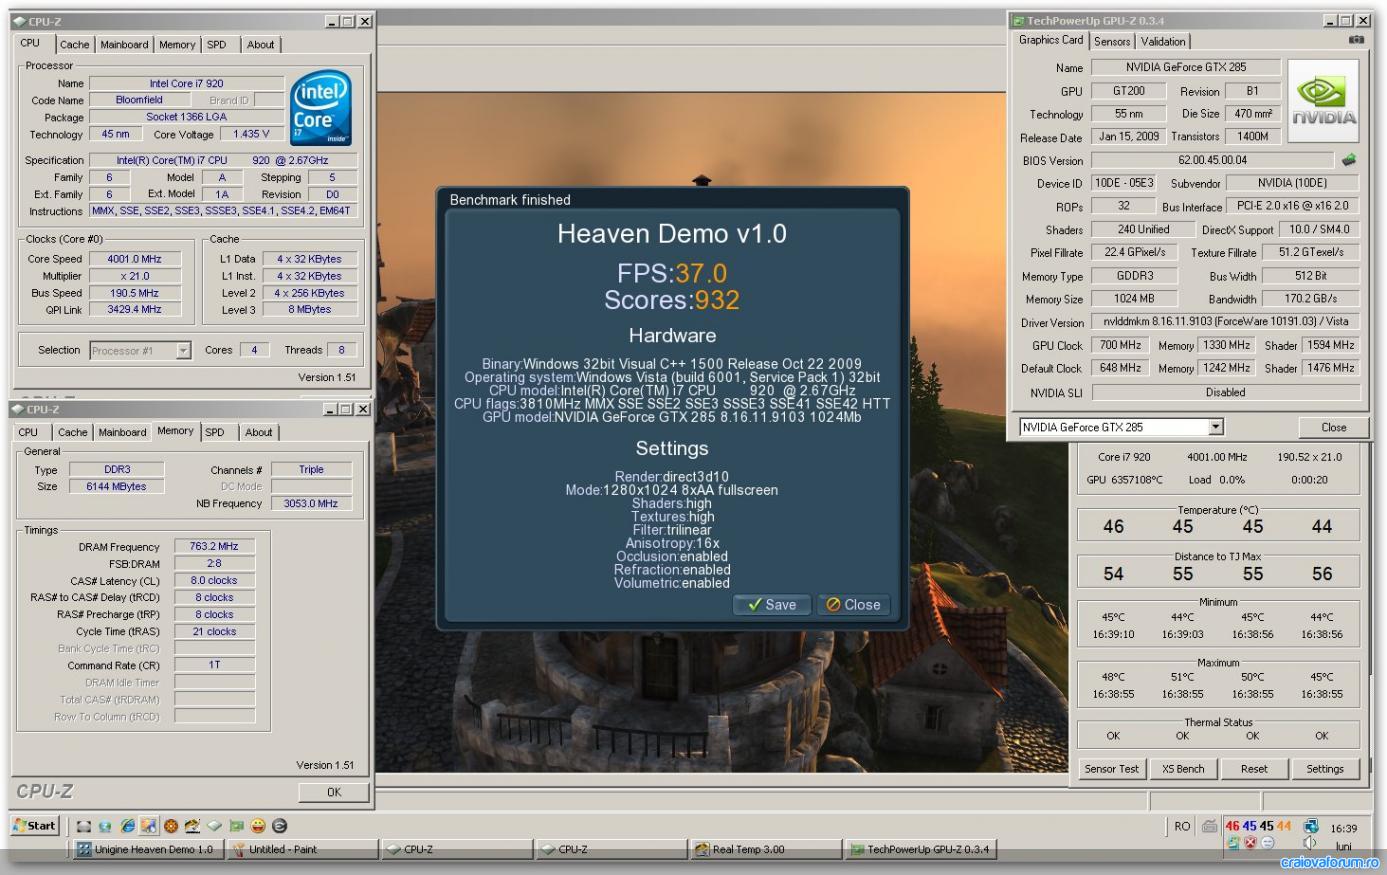The width and height of the screenshot is (1387, 875).
Task: Open the CPU tab in memory CPU-Z window
Action: point(28,432)
